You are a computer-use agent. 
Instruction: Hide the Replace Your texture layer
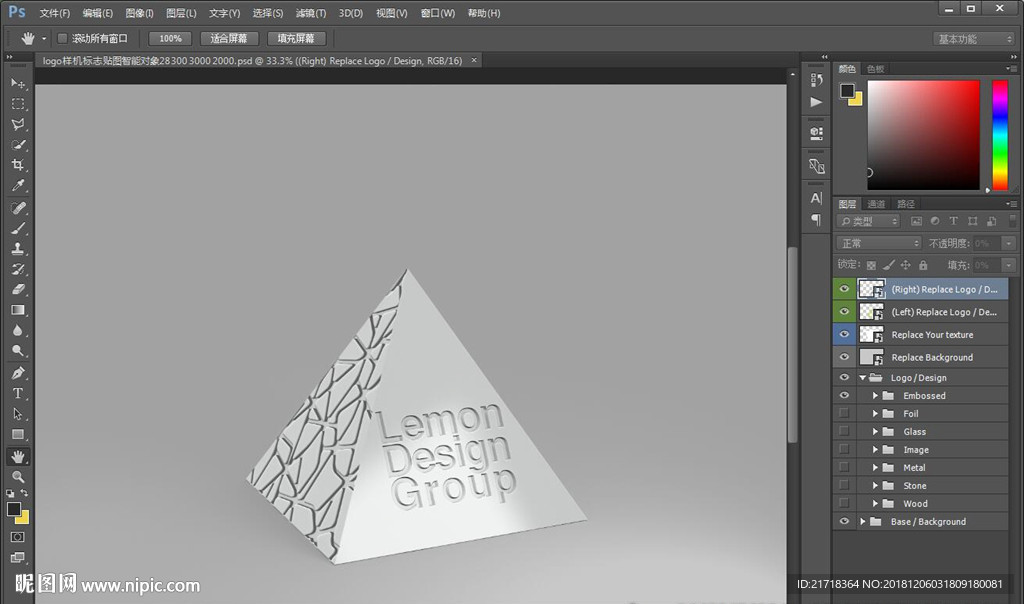[844, 334]
